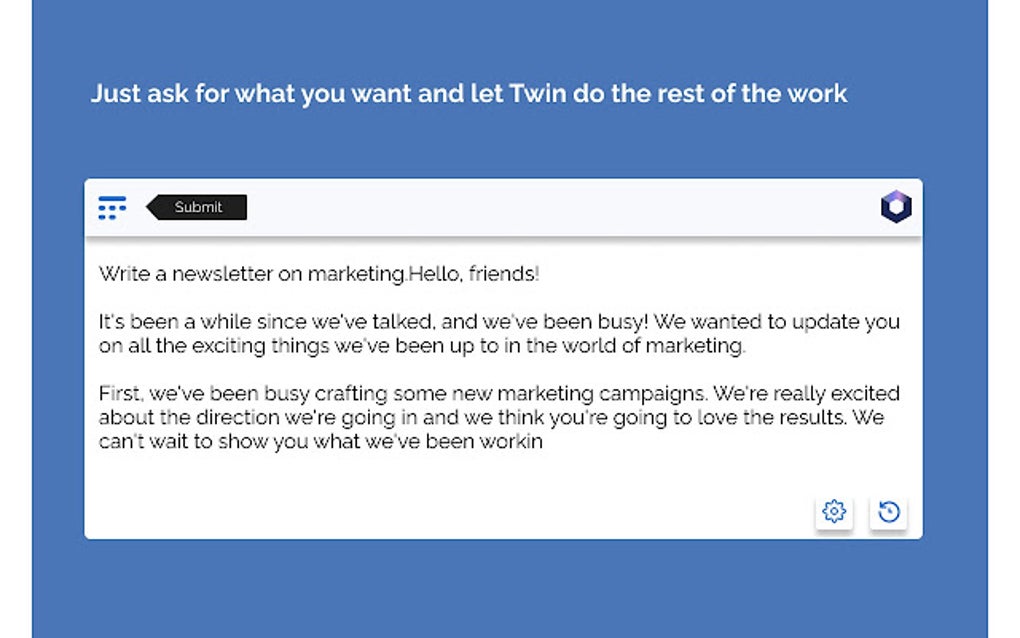
Task: Click the black Submit button
Action: 198,208
